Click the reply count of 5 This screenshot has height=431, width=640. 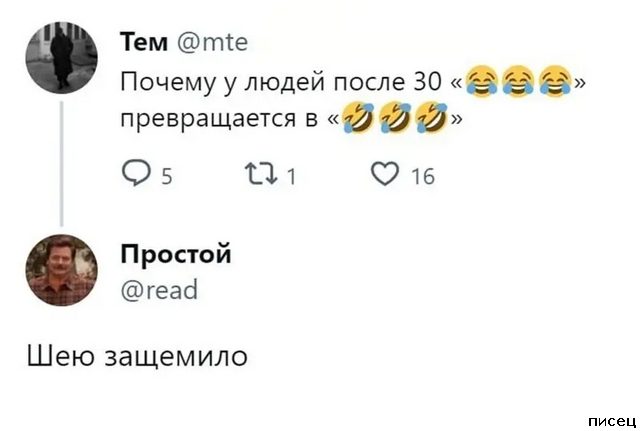[x=166, y=177]
